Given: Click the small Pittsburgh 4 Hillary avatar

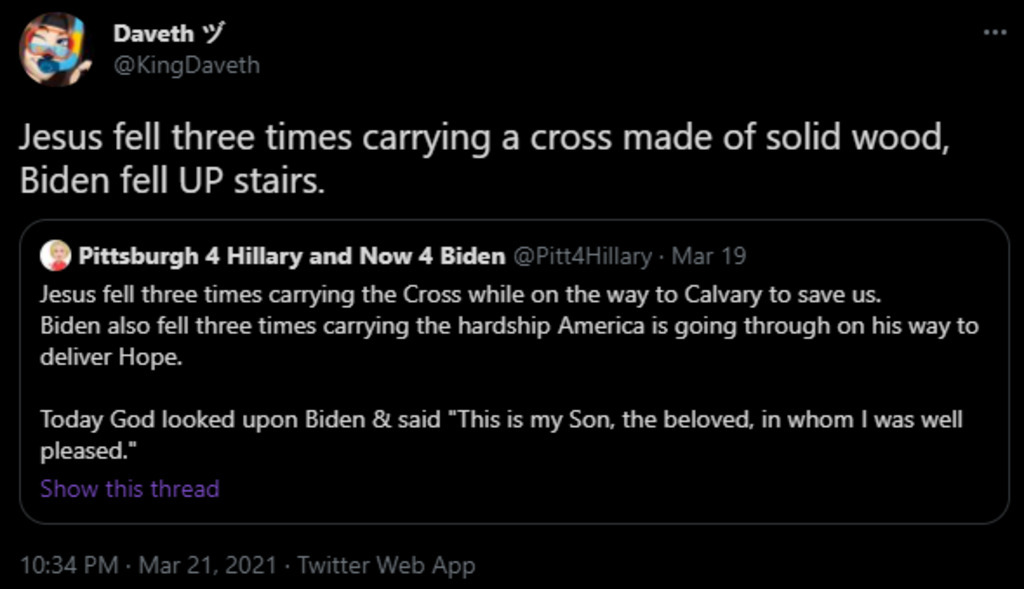Looking at the screenshot, I should pyautogui.click(x=56, y=256).
